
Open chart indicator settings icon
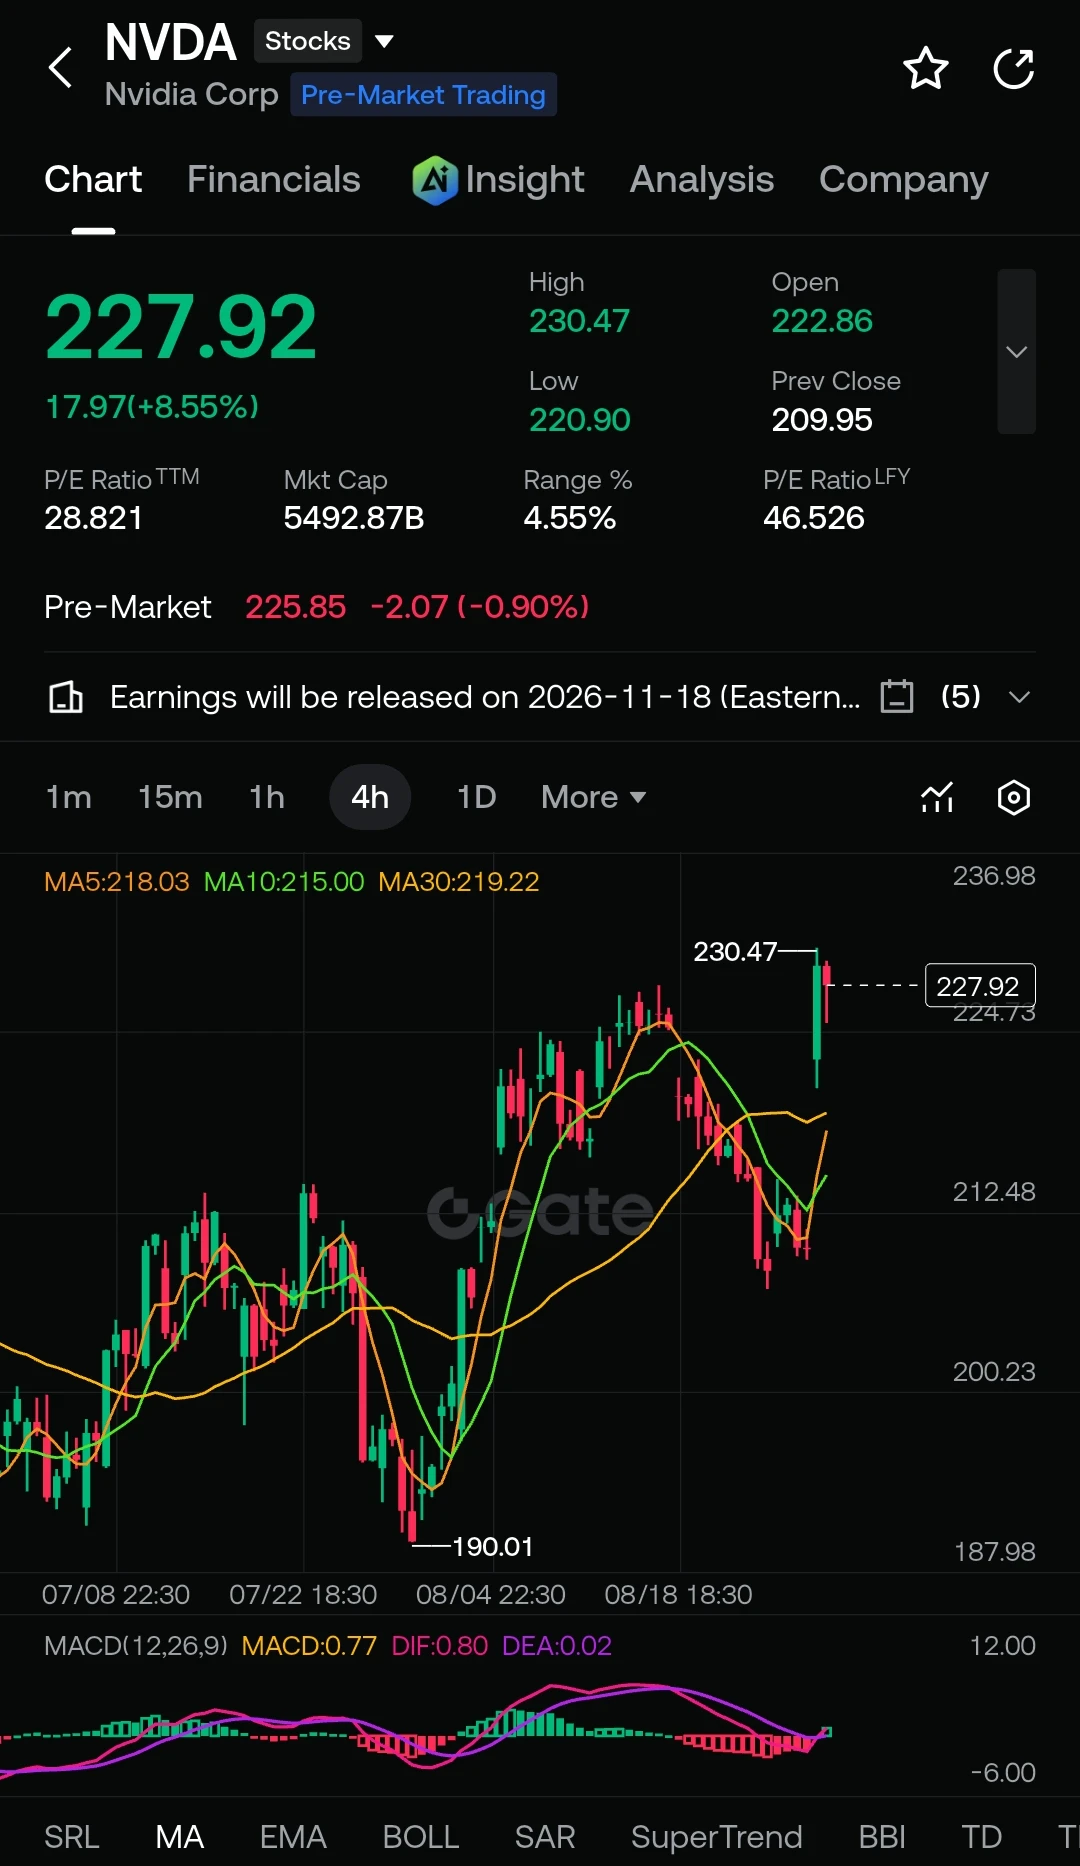(937, 797)
